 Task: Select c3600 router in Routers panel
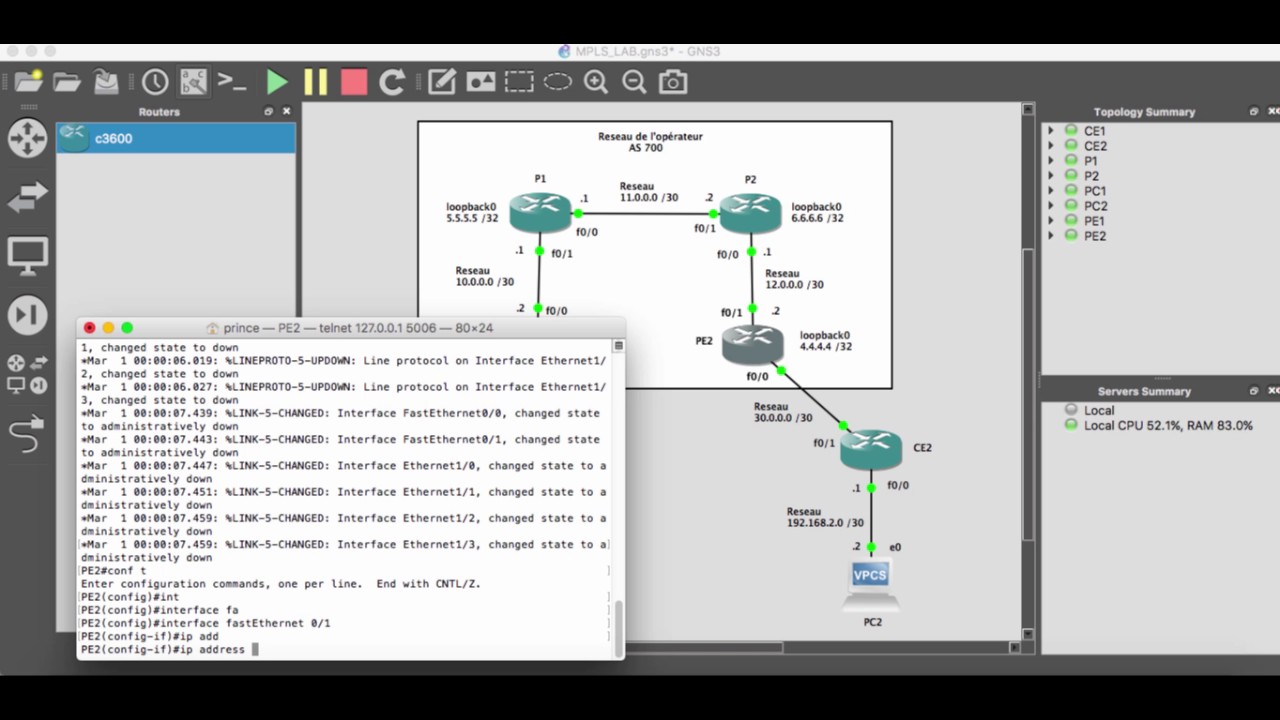coord(176,138)
